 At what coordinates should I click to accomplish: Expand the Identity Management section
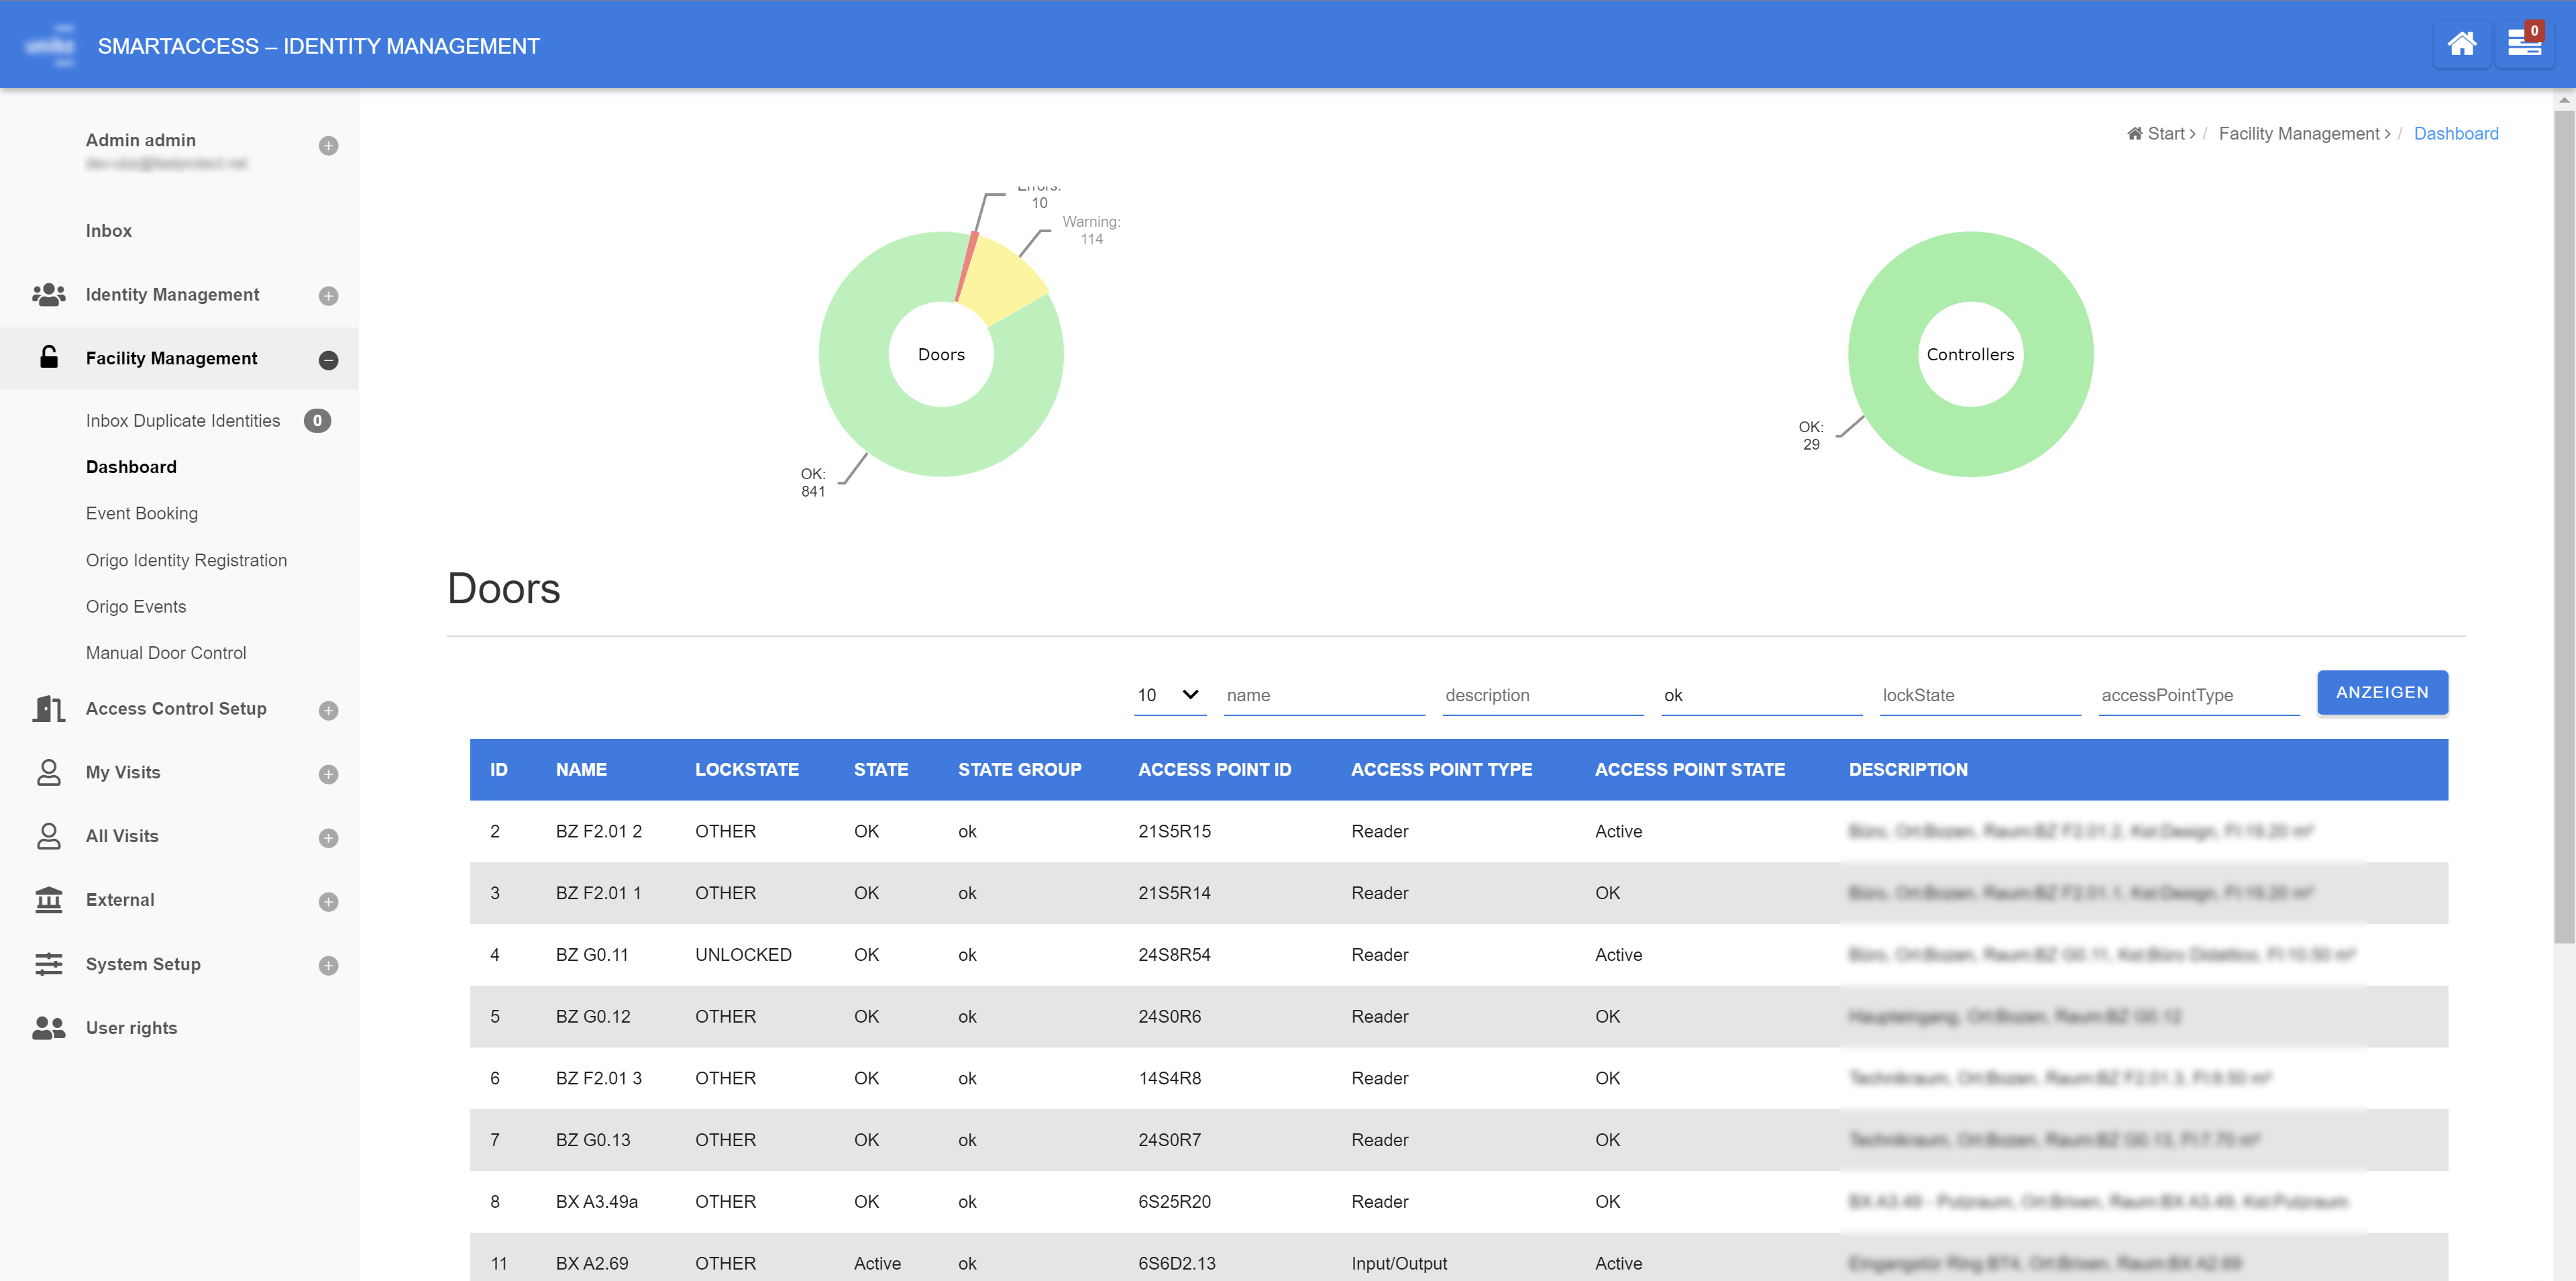click(328, 296)
